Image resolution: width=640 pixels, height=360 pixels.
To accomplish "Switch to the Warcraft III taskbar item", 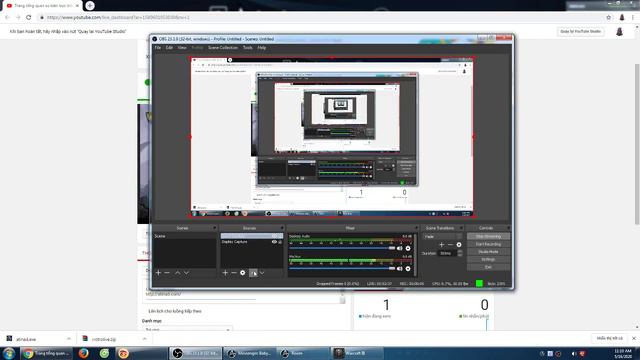I will (358, 353).
